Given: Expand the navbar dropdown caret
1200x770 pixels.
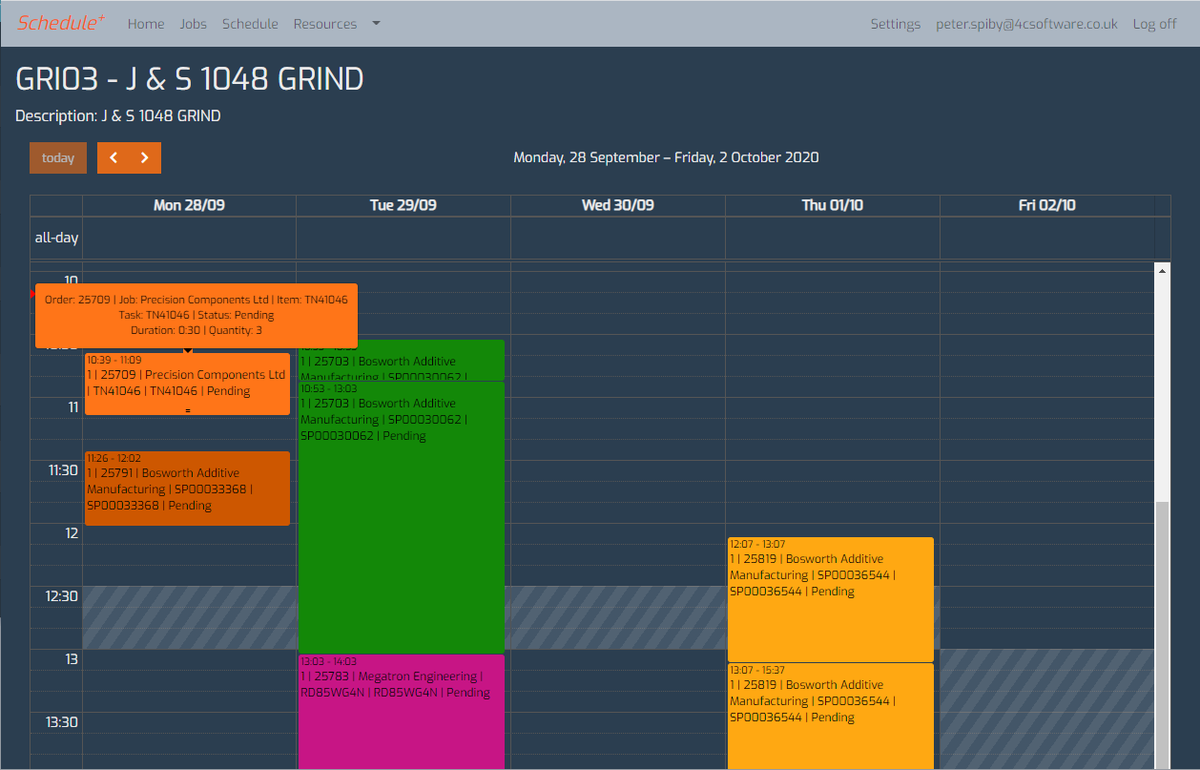Looking at the screenshot, I should [376, 24].
